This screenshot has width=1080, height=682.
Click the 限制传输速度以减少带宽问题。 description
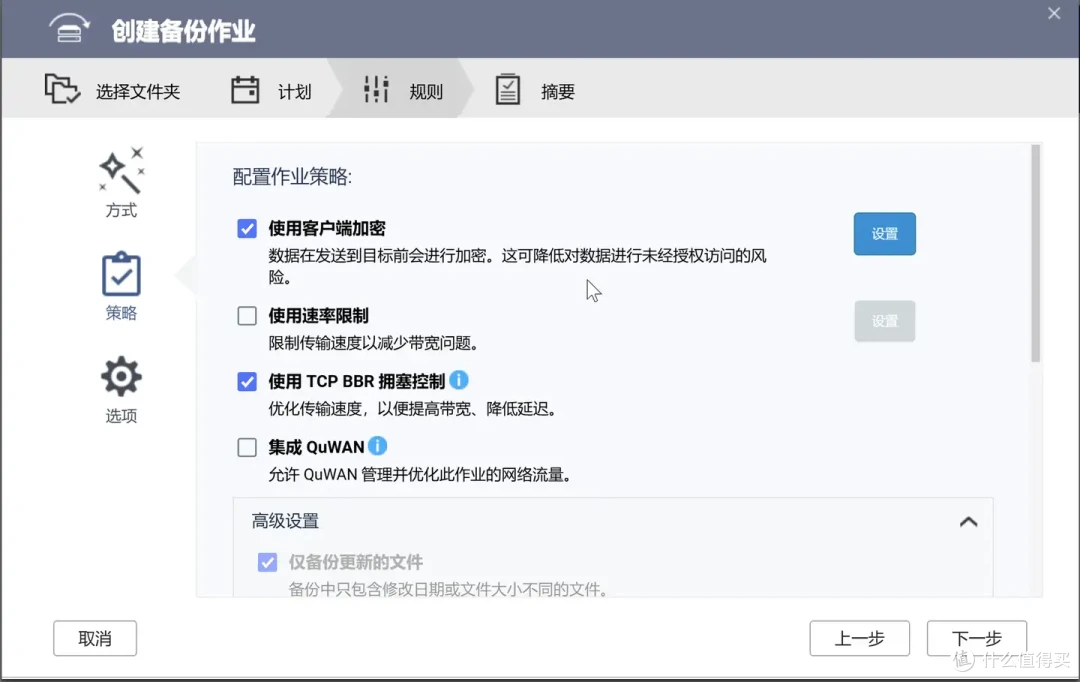click(373, 342)
